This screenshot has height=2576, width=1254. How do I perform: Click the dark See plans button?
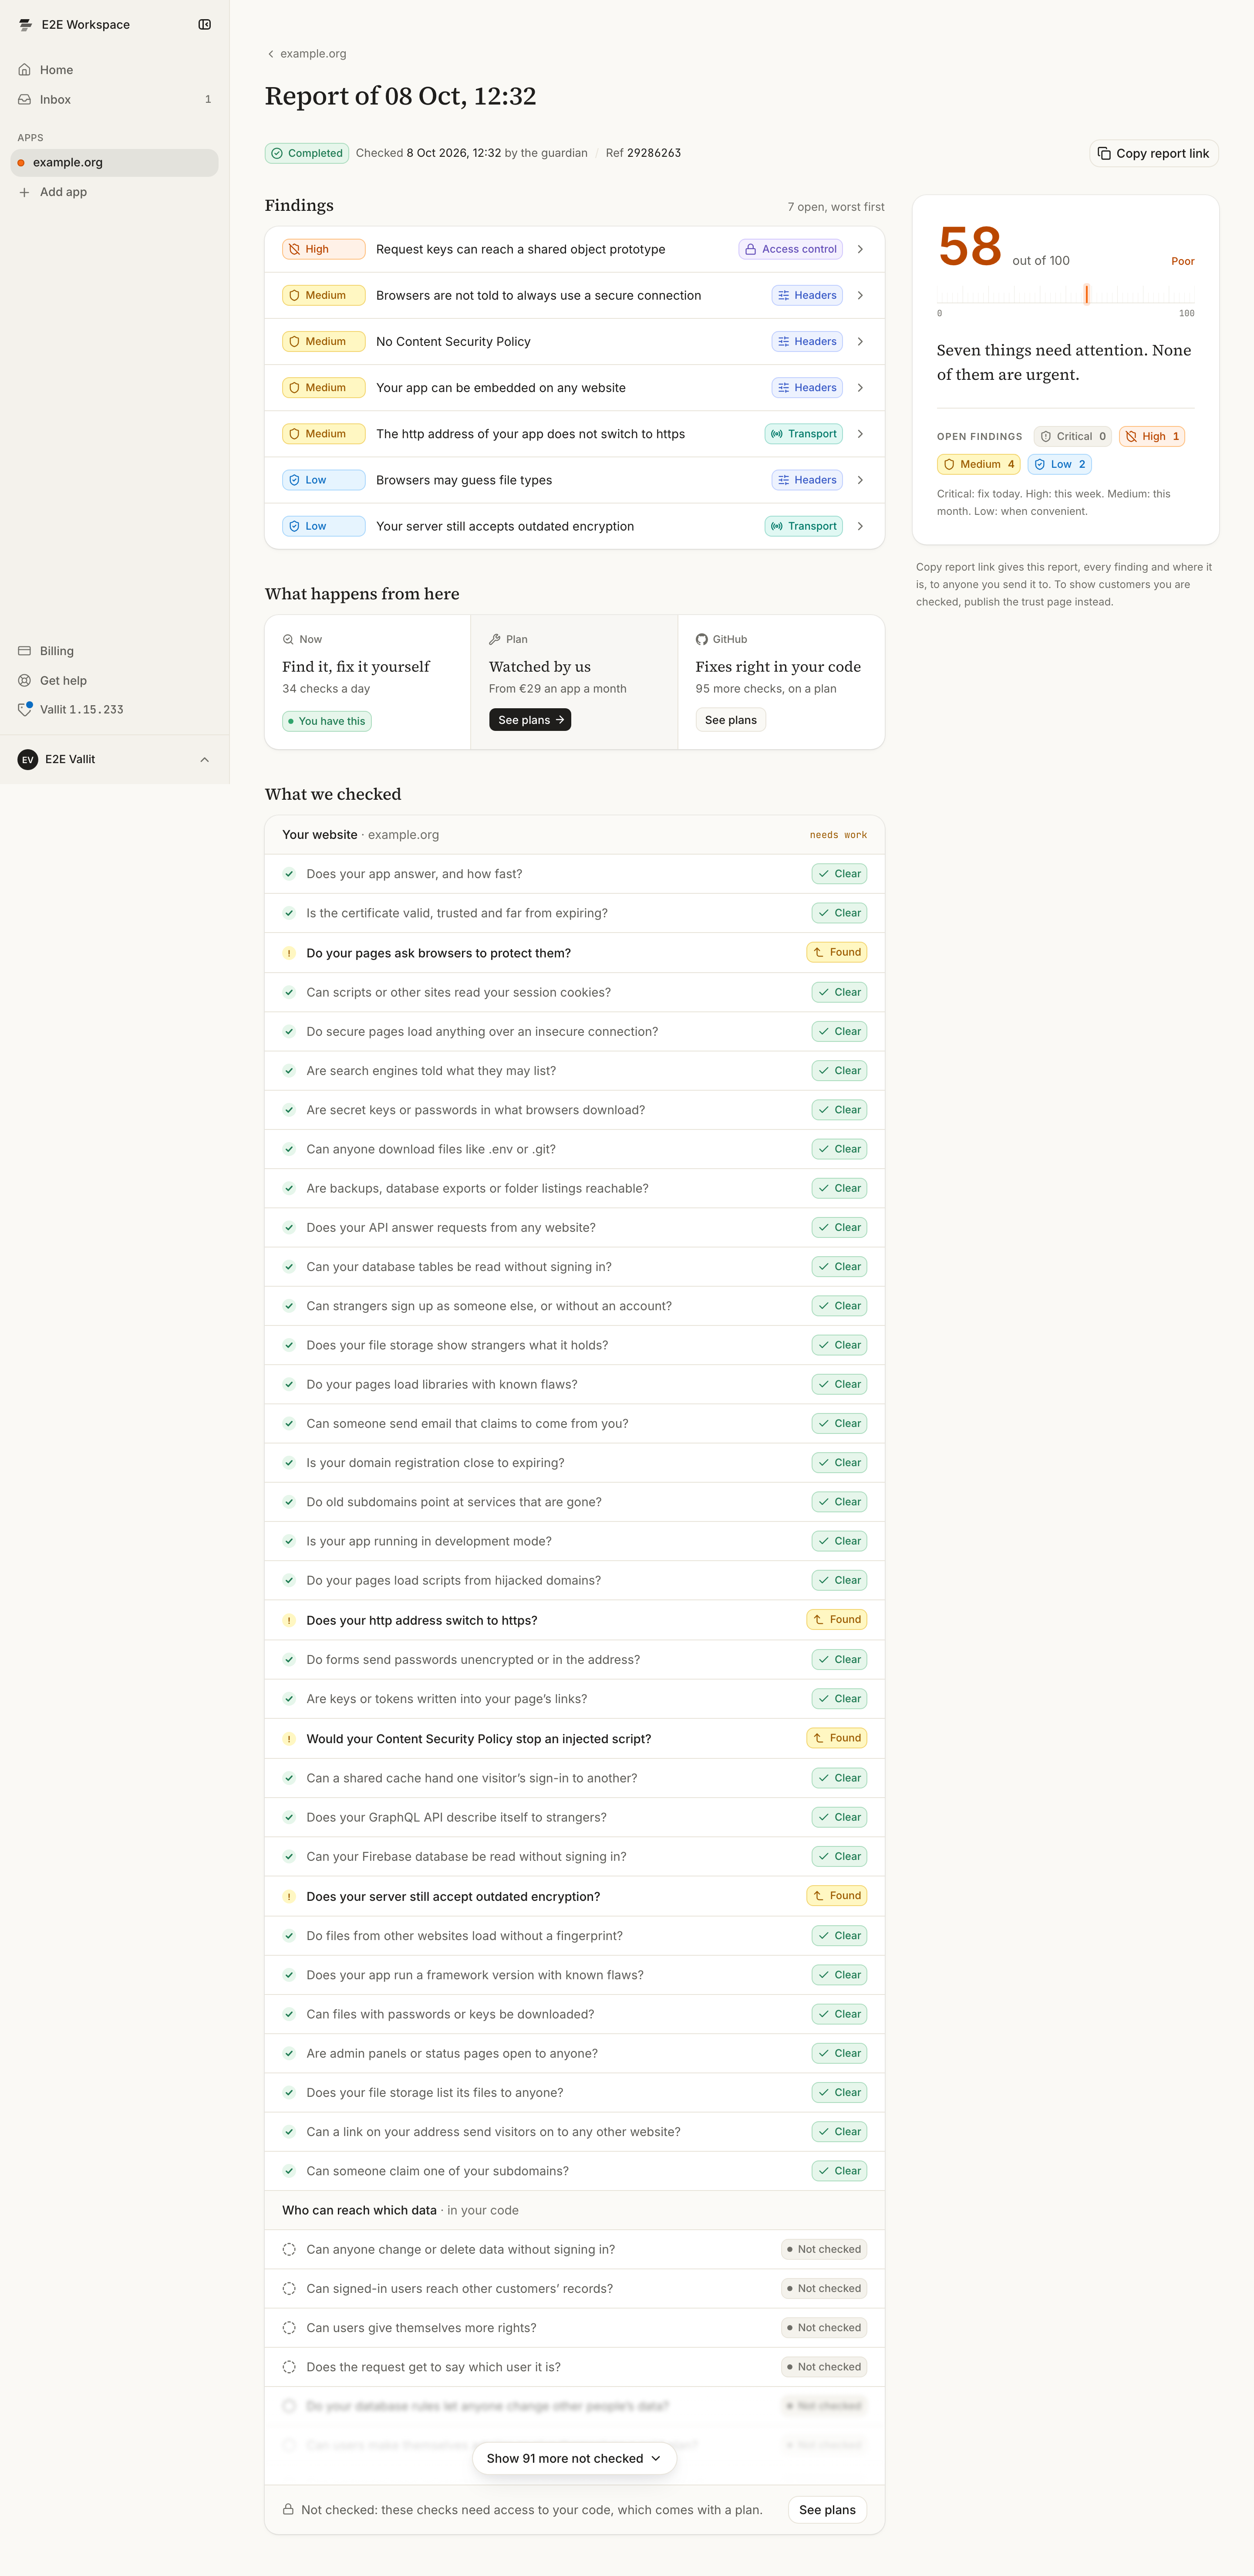(x=530, y=720)
